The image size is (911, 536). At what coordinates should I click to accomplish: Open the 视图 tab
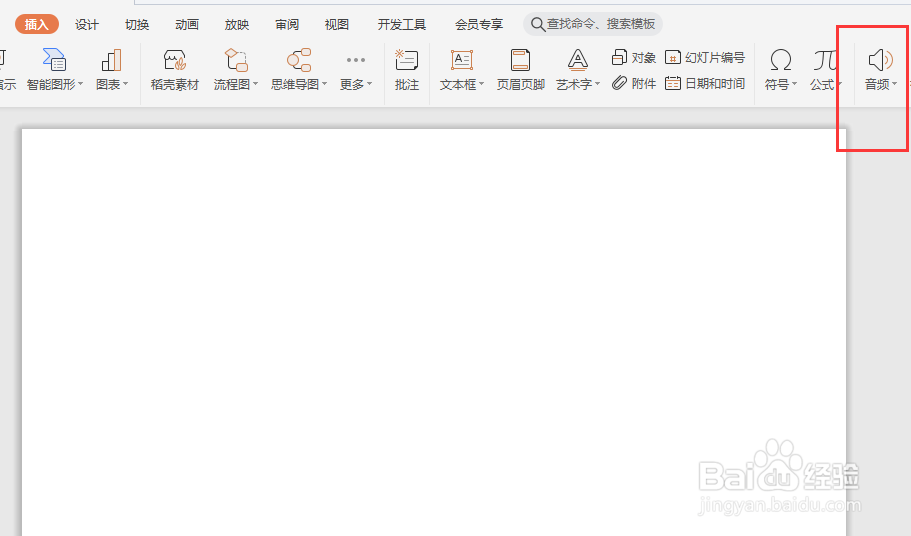click(337, 24)
